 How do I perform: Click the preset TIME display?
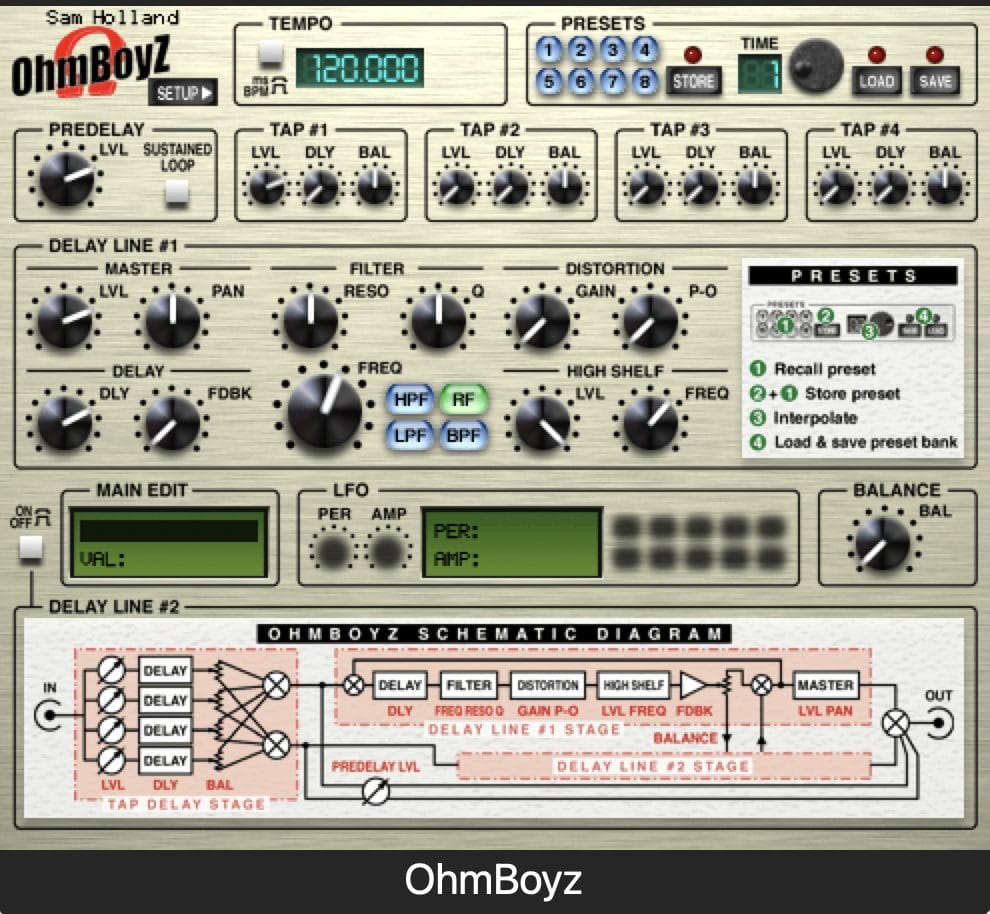click(760, 73)
